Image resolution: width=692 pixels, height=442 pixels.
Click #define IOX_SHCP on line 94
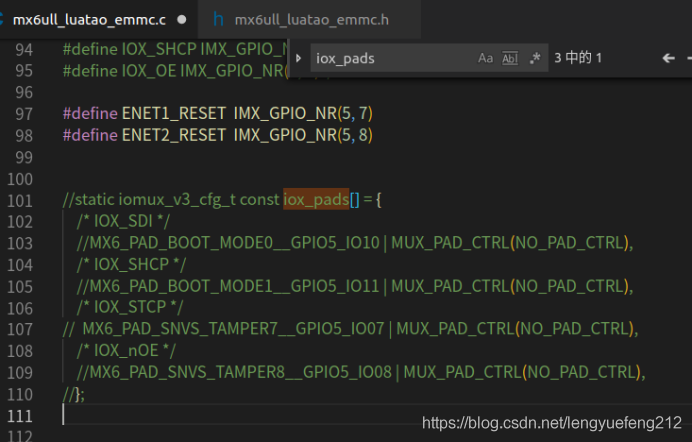(x=129, y=49)
